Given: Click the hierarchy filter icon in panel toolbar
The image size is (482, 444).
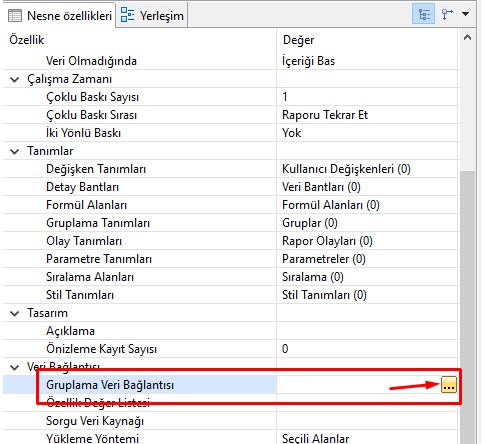Looking at the screenshot, I should [x=447, y=14].
